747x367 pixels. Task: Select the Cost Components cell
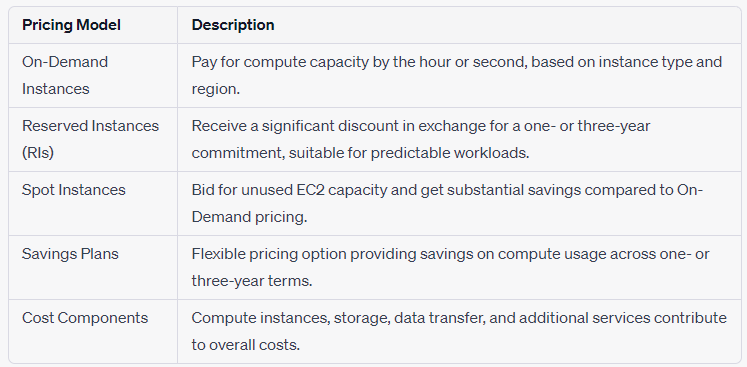point(93,331)
